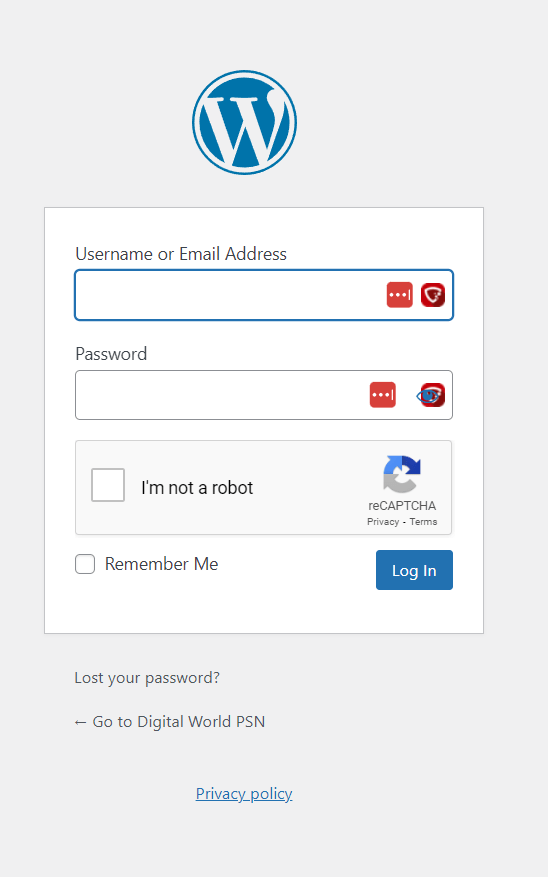Click "Lost your password?" link
Screen dimensions: 548x877
147,678
